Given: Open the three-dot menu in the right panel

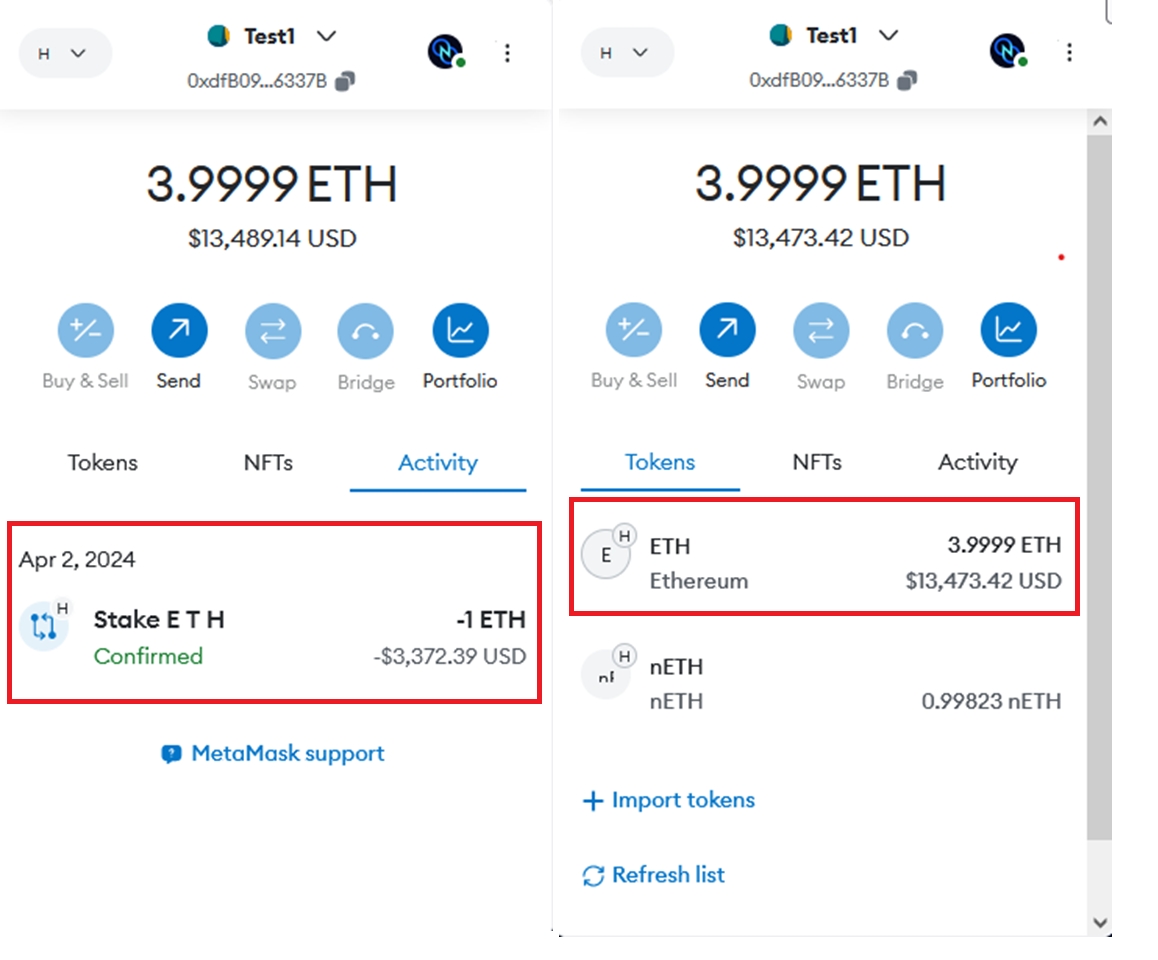Looking at the screenshot, I should [x=1069, y=52].
